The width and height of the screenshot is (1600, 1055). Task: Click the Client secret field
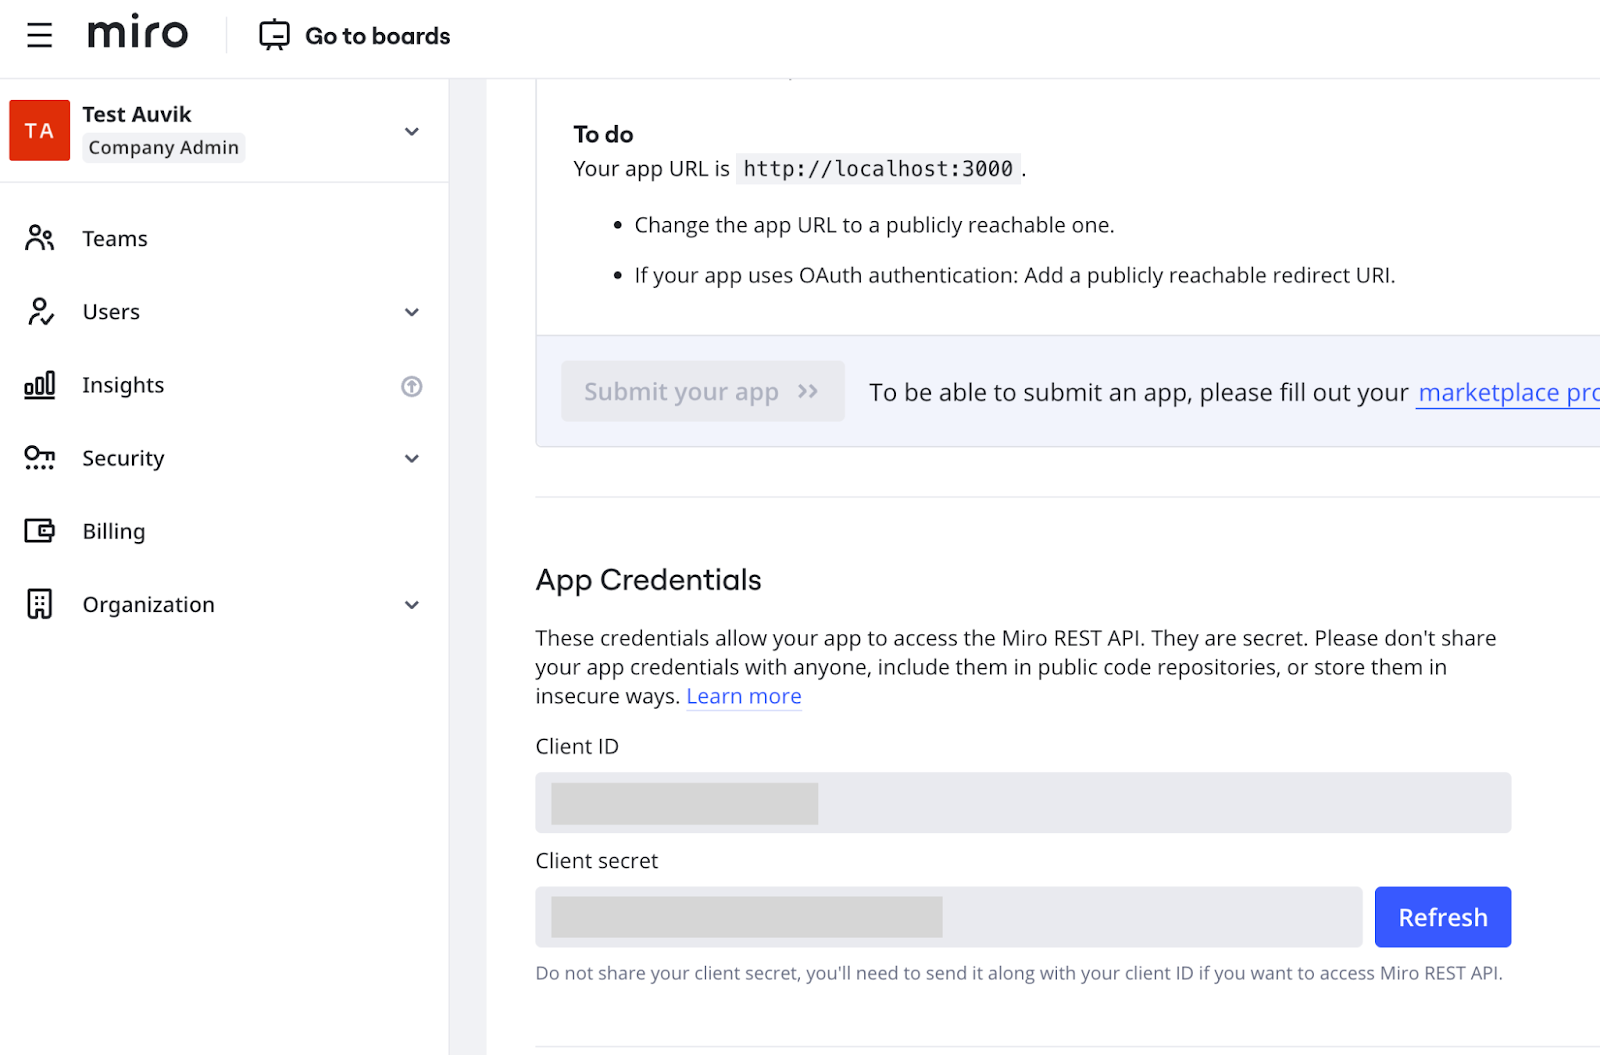coord(948,917)
